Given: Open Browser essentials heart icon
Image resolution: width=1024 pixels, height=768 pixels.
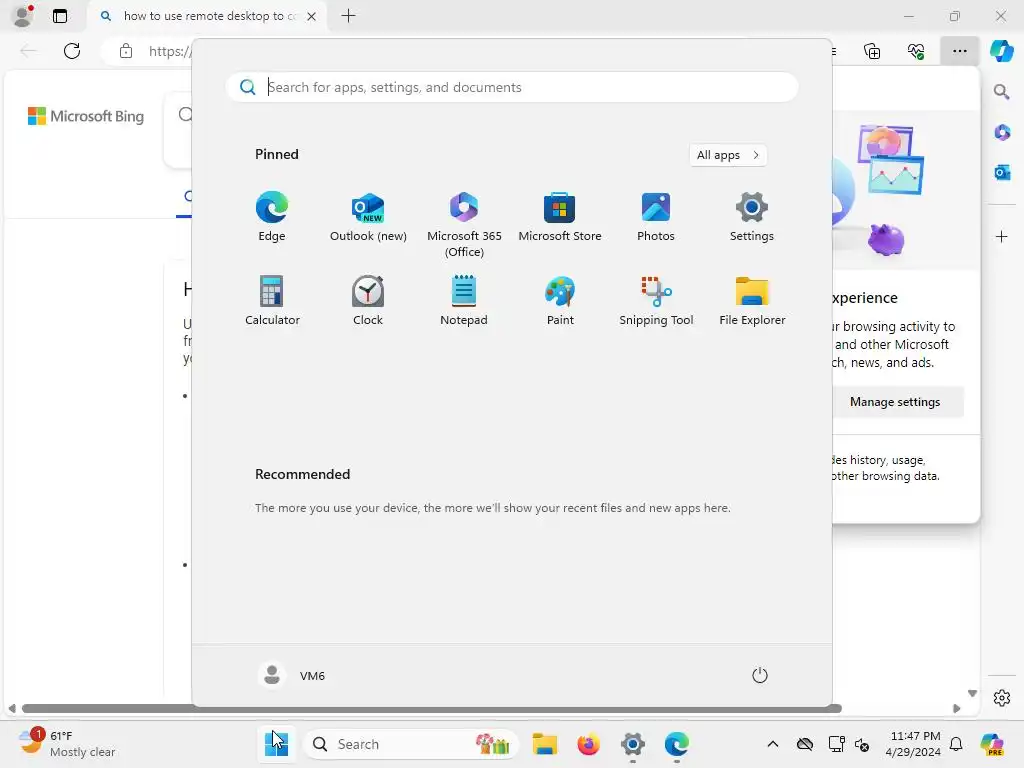Looking at the screenshot, I should click(x=916, y=51).
